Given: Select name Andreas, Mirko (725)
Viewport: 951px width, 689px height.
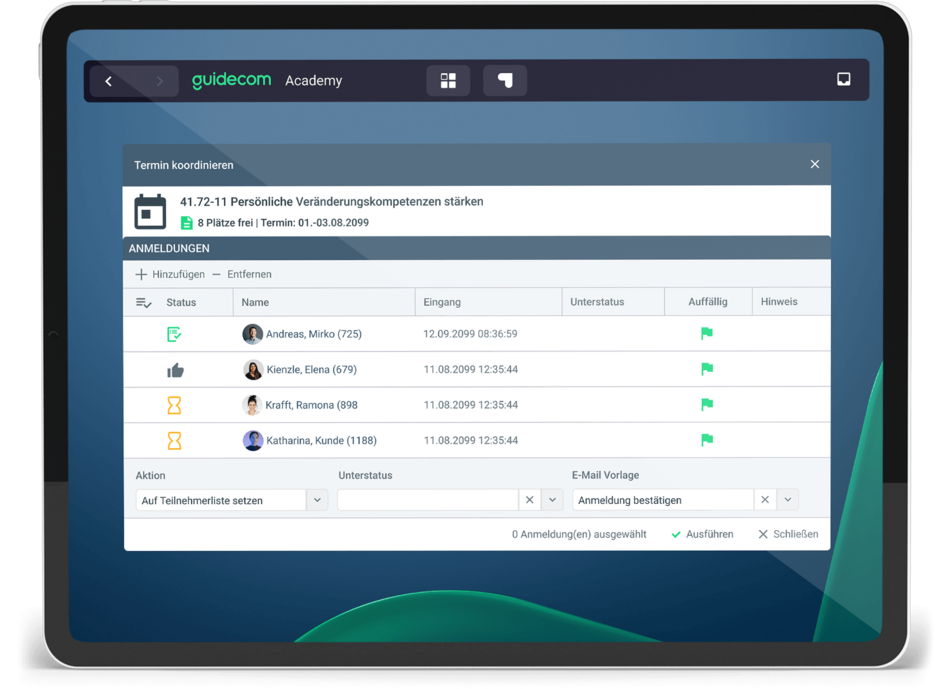Looking at the screenshot, I should tap(314, 334).
